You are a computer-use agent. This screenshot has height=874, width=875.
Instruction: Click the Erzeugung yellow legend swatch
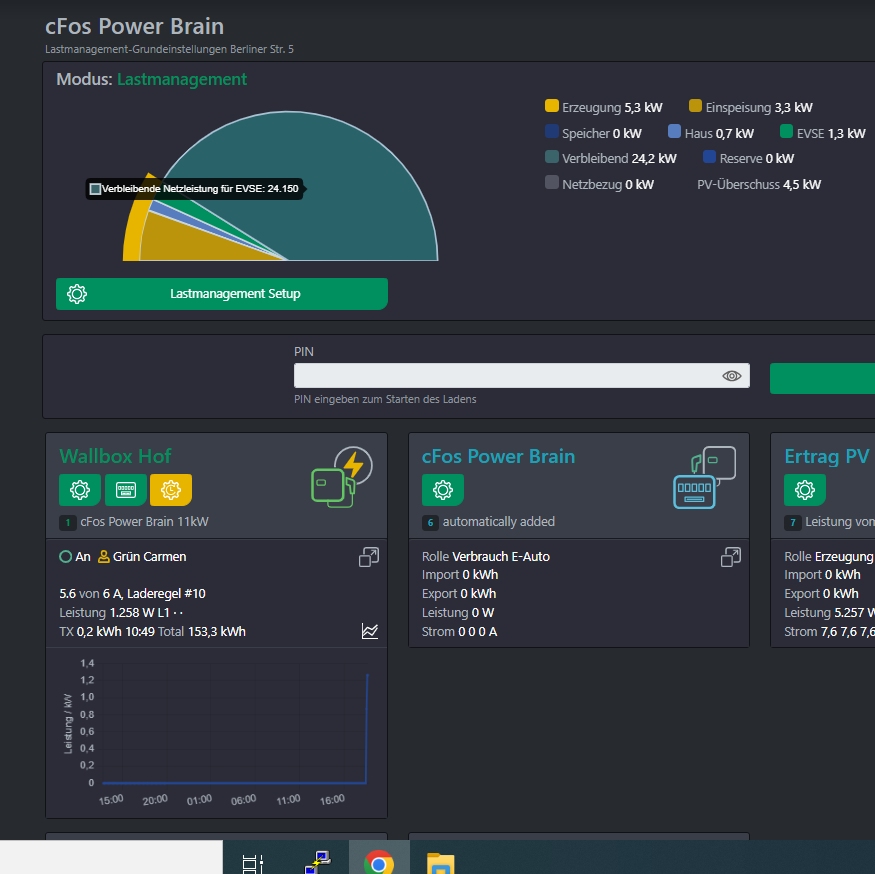point(552,106)
